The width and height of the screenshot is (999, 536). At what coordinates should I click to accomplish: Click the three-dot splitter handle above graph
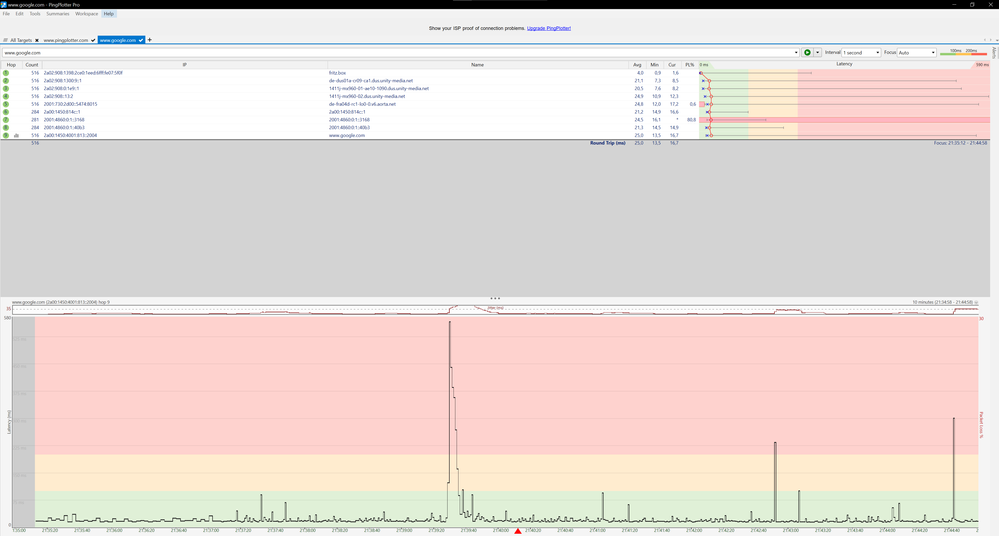[x=495, y=298]
